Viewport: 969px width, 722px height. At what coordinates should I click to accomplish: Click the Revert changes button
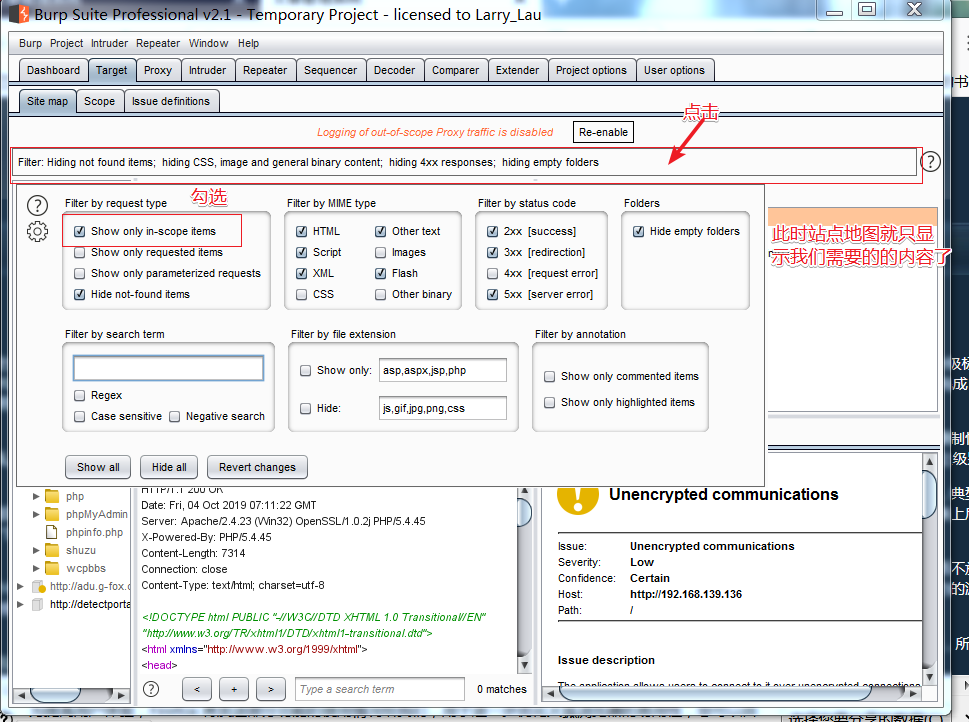257,467
